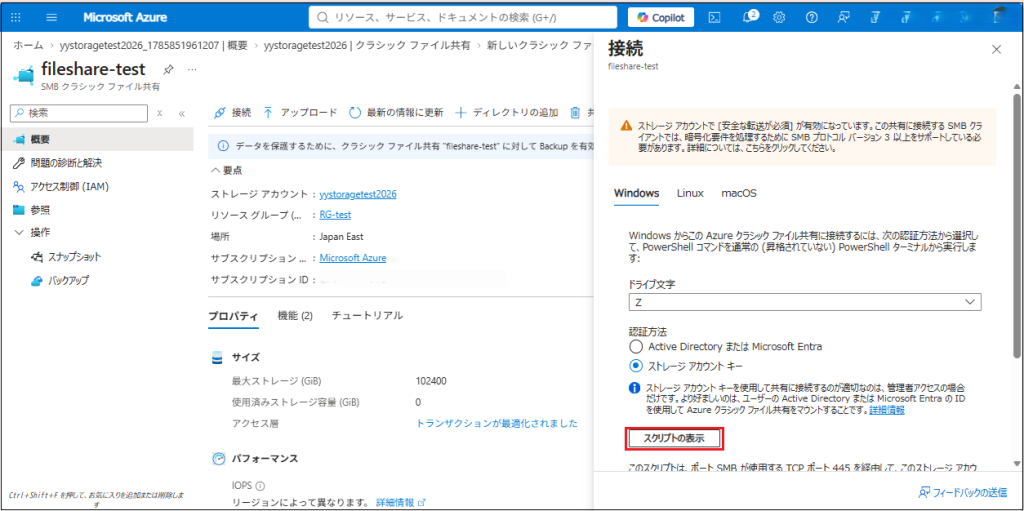1024x511 pixels.
Task: Close the 接続 panel with the X
Action: pyautogui.click(x=996, y=50)
